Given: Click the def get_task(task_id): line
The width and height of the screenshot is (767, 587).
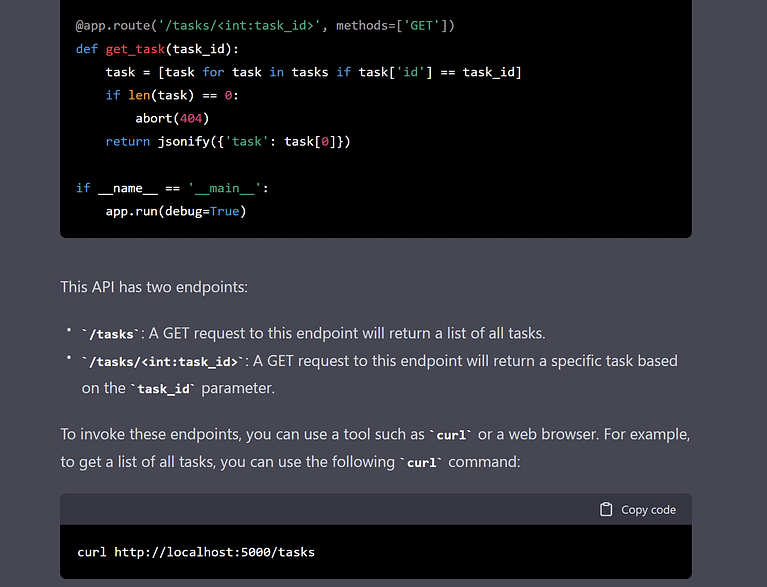Looking at the screenshot, I should point(157,49).
